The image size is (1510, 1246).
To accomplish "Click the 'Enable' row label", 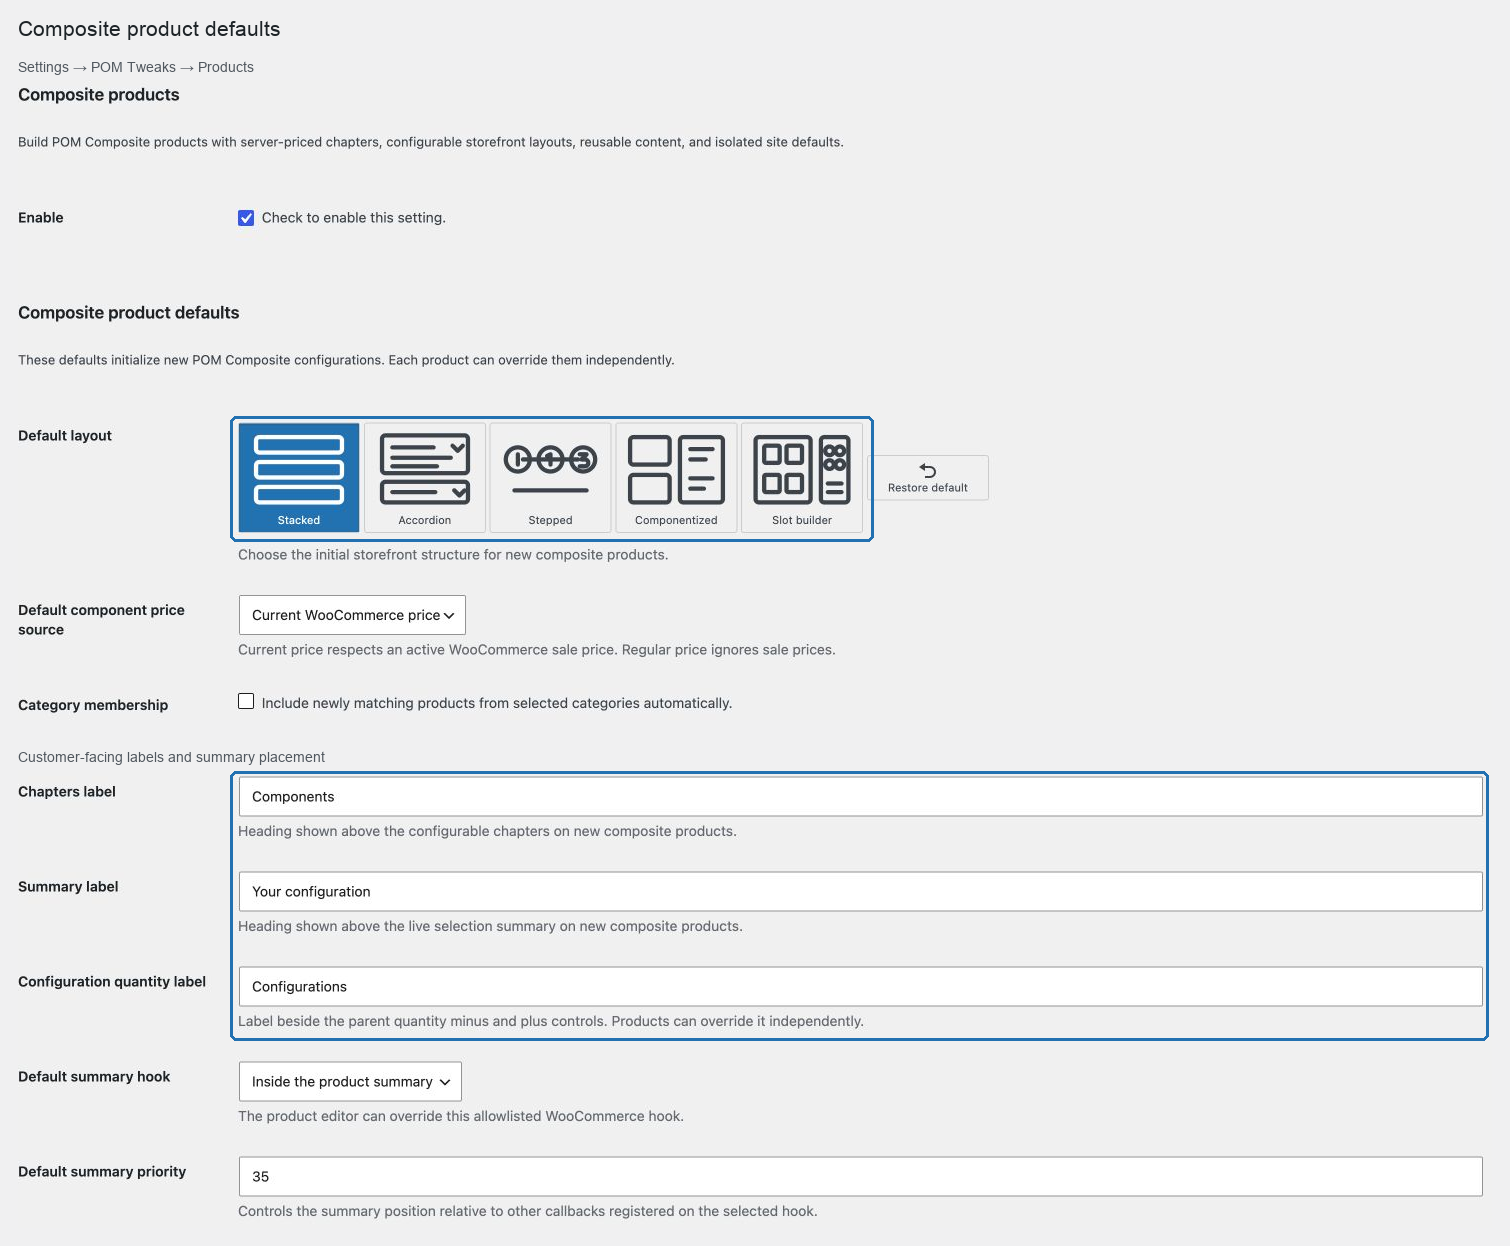I will tap(41, 217).
